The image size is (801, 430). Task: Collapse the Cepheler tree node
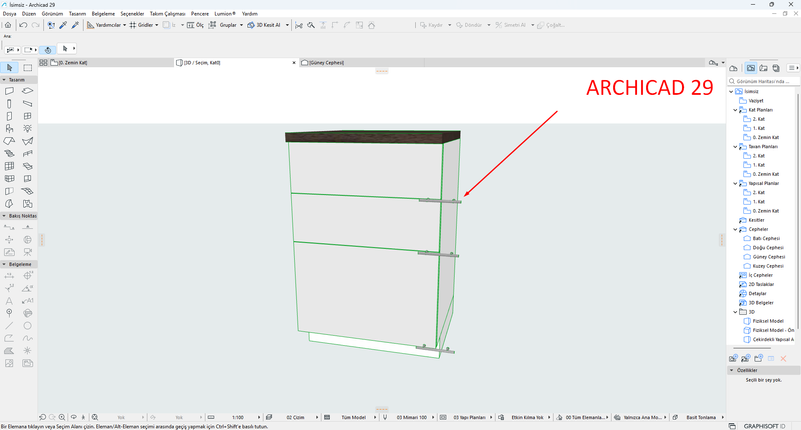pos(735,229)
